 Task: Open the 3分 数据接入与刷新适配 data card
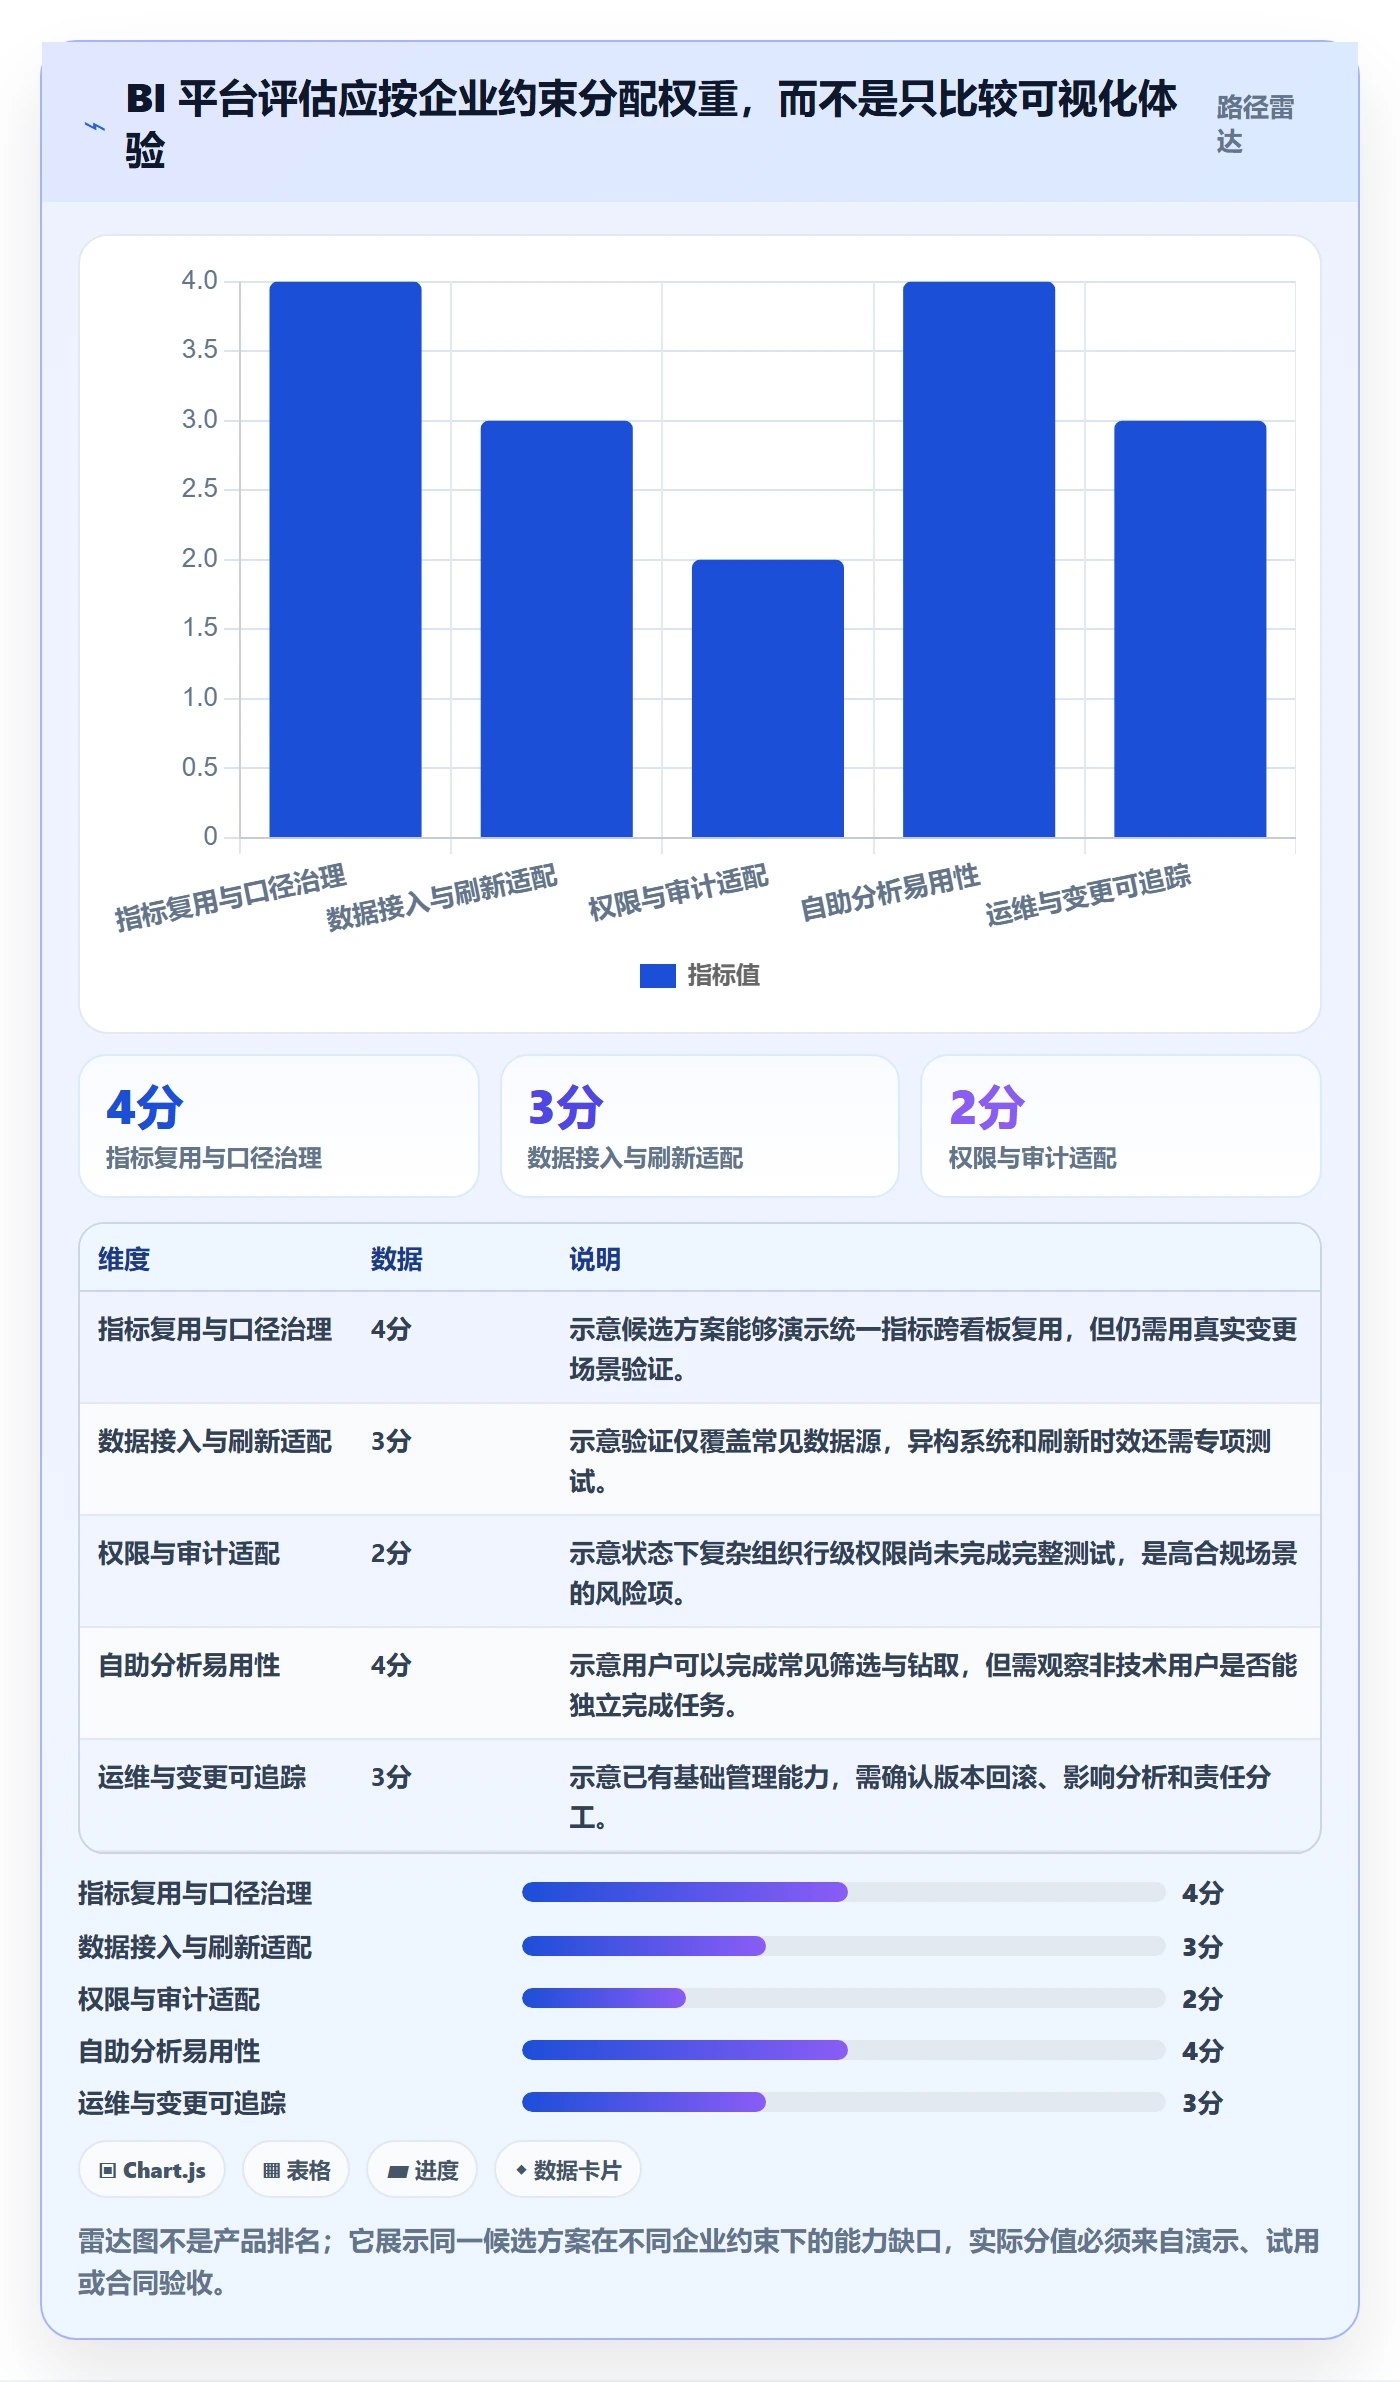pos(700,1126)
